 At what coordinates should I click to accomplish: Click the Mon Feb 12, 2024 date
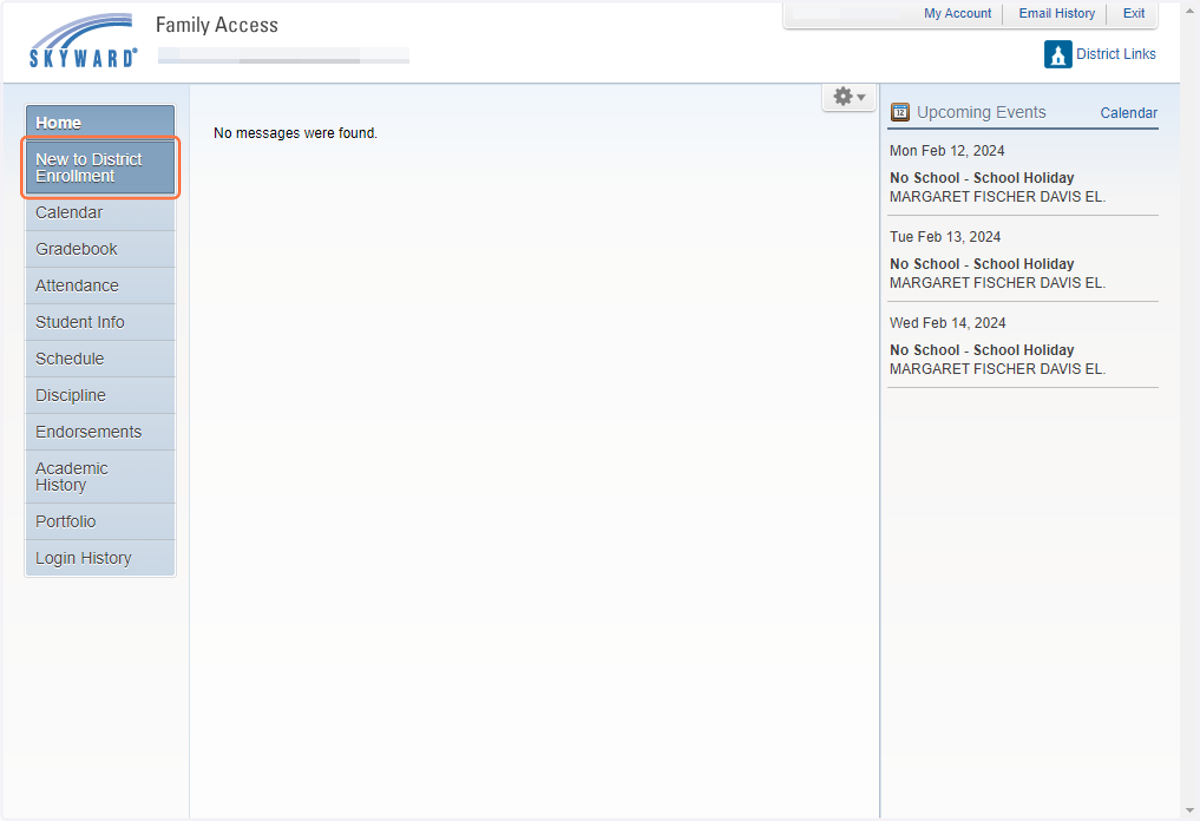[x=947, y=151]
